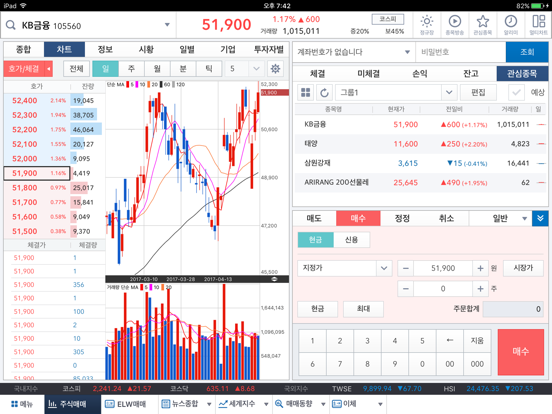Click the 전체 button above chart
Viewport: 552px width, 414px height.
coord(76,69)
